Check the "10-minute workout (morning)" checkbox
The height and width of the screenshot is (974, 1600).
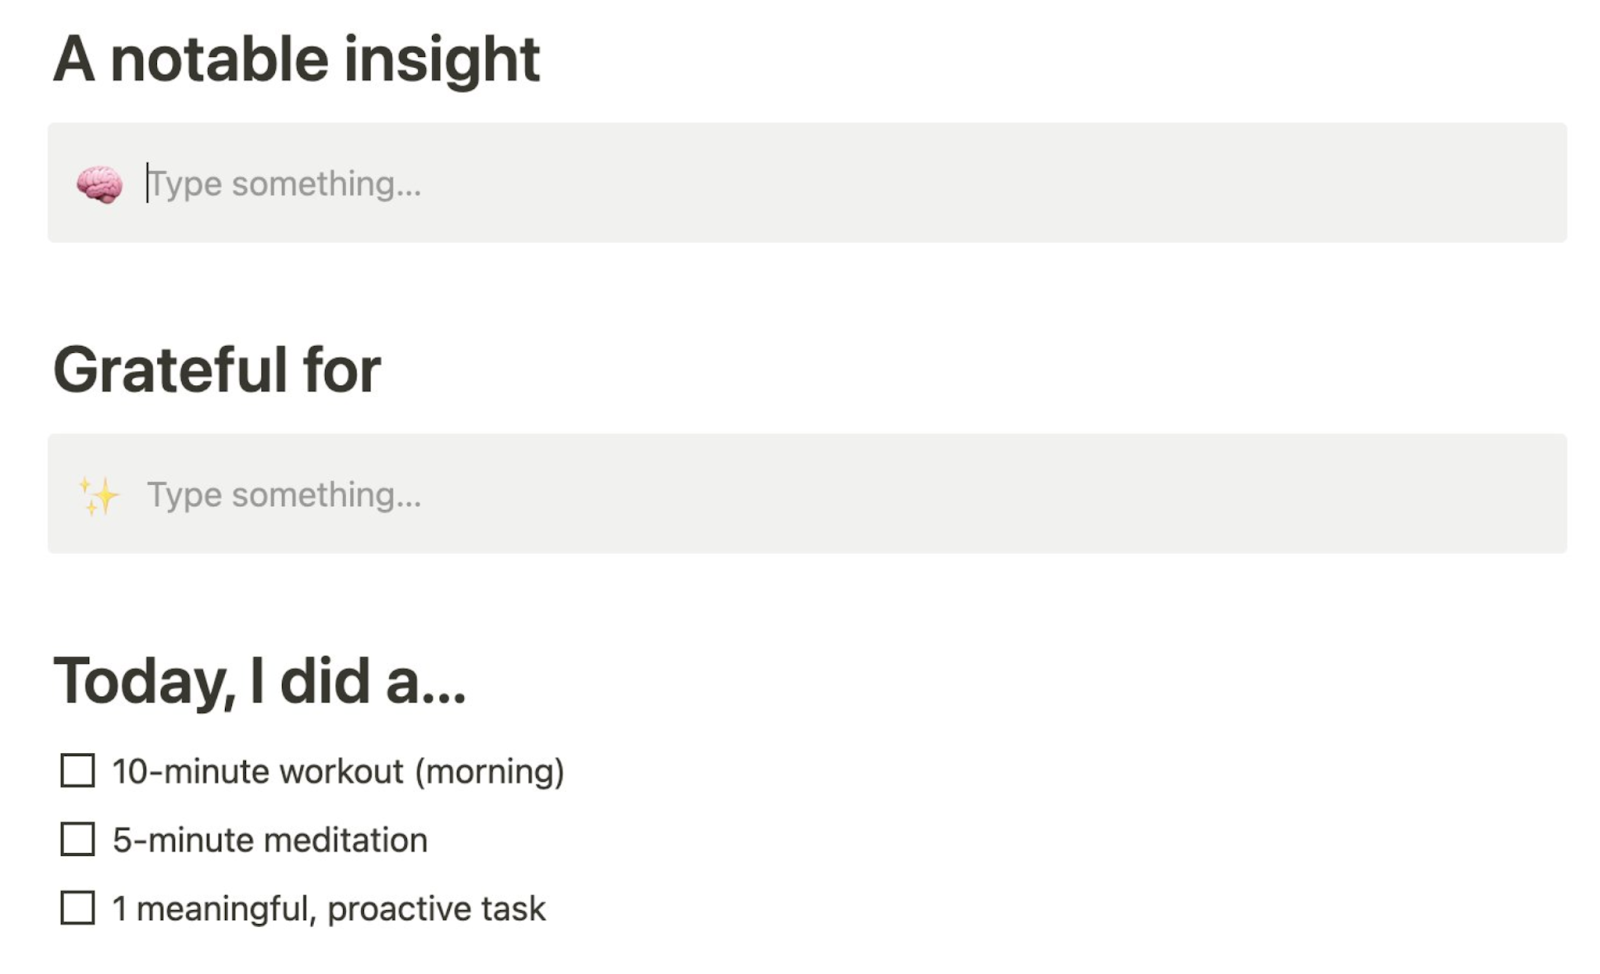coord(76,771)
